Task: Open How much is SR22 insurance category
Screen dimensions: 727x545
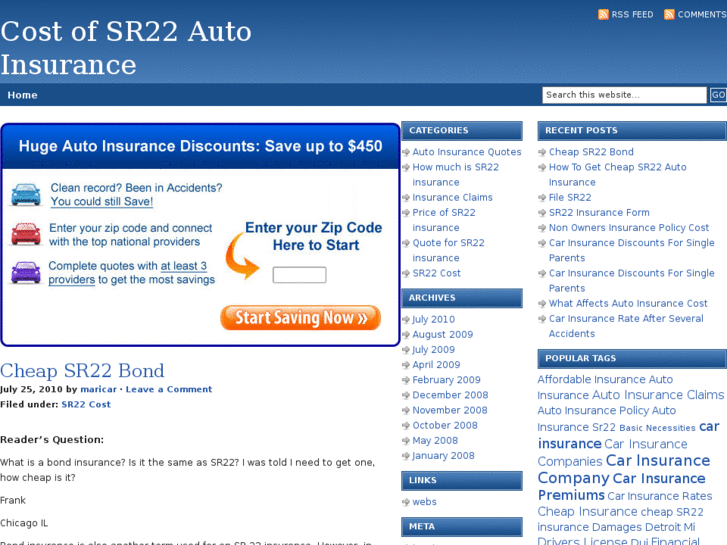Action: (456, 174)
